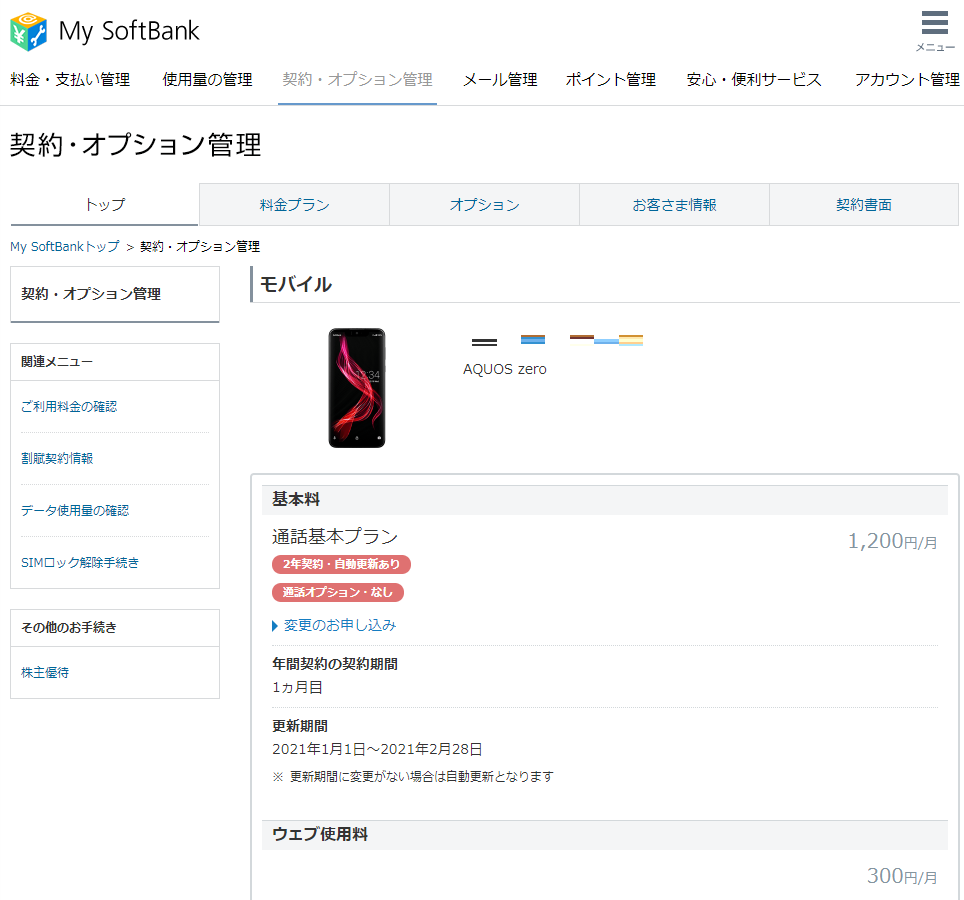
Task: Click the 更新期間 label
Action: (300, 726)
